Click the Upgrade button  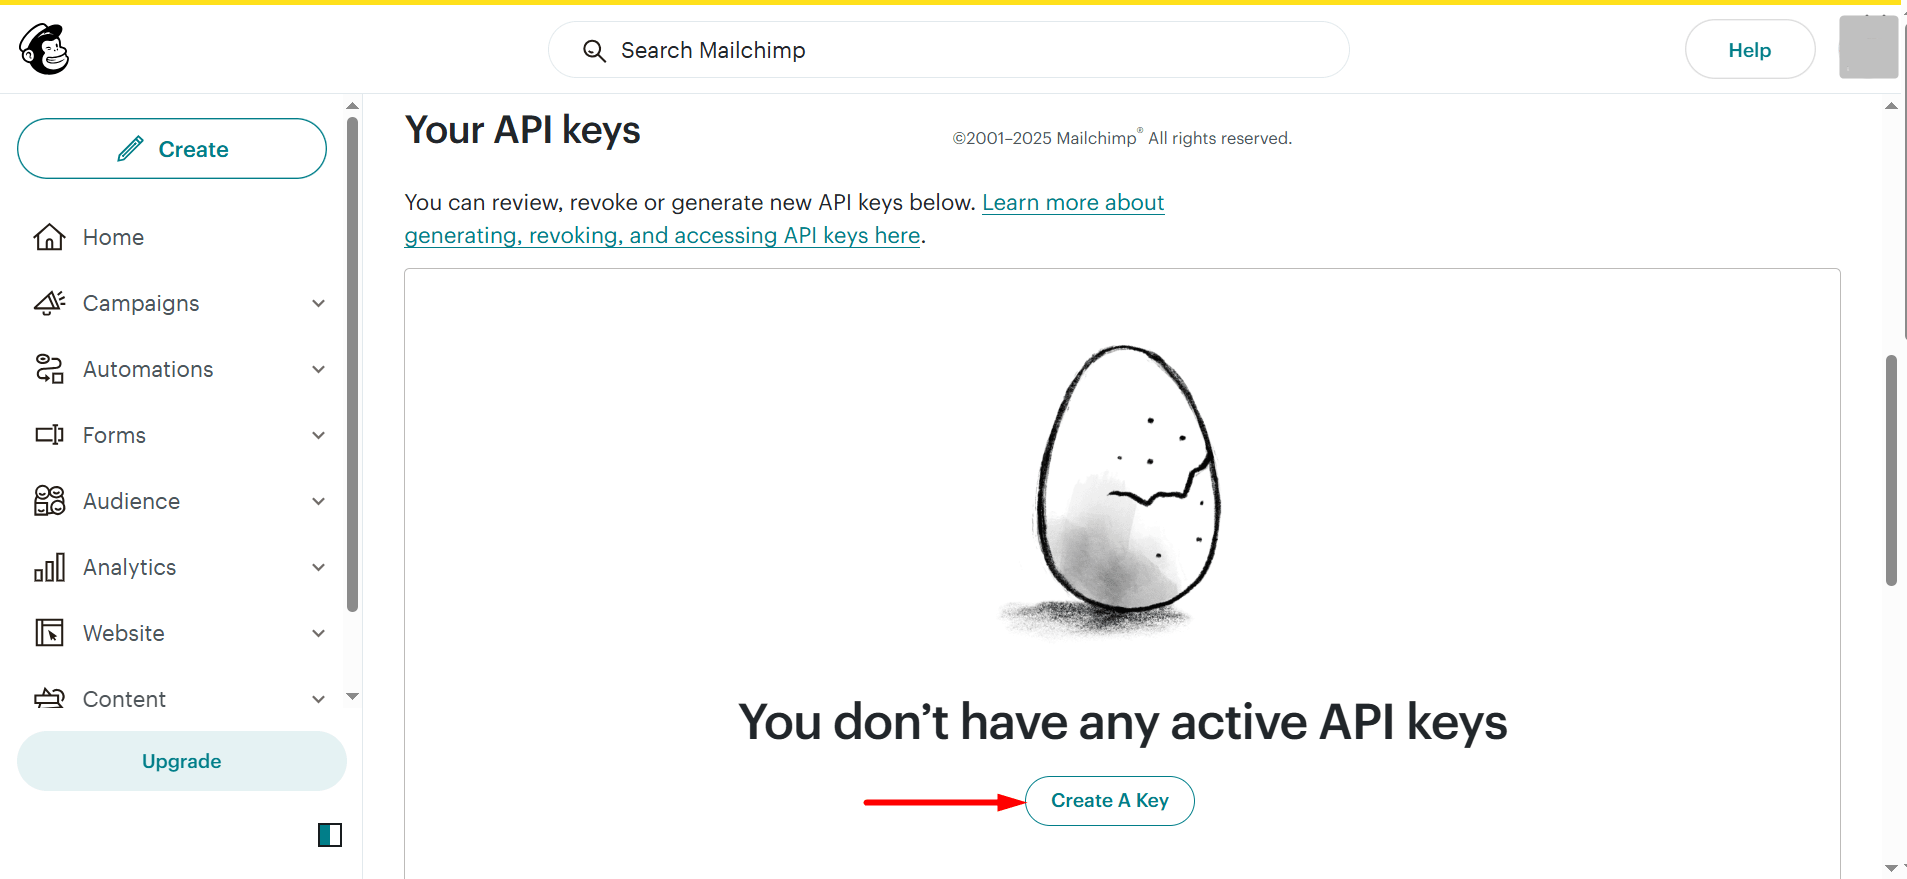tap(182, 761)
